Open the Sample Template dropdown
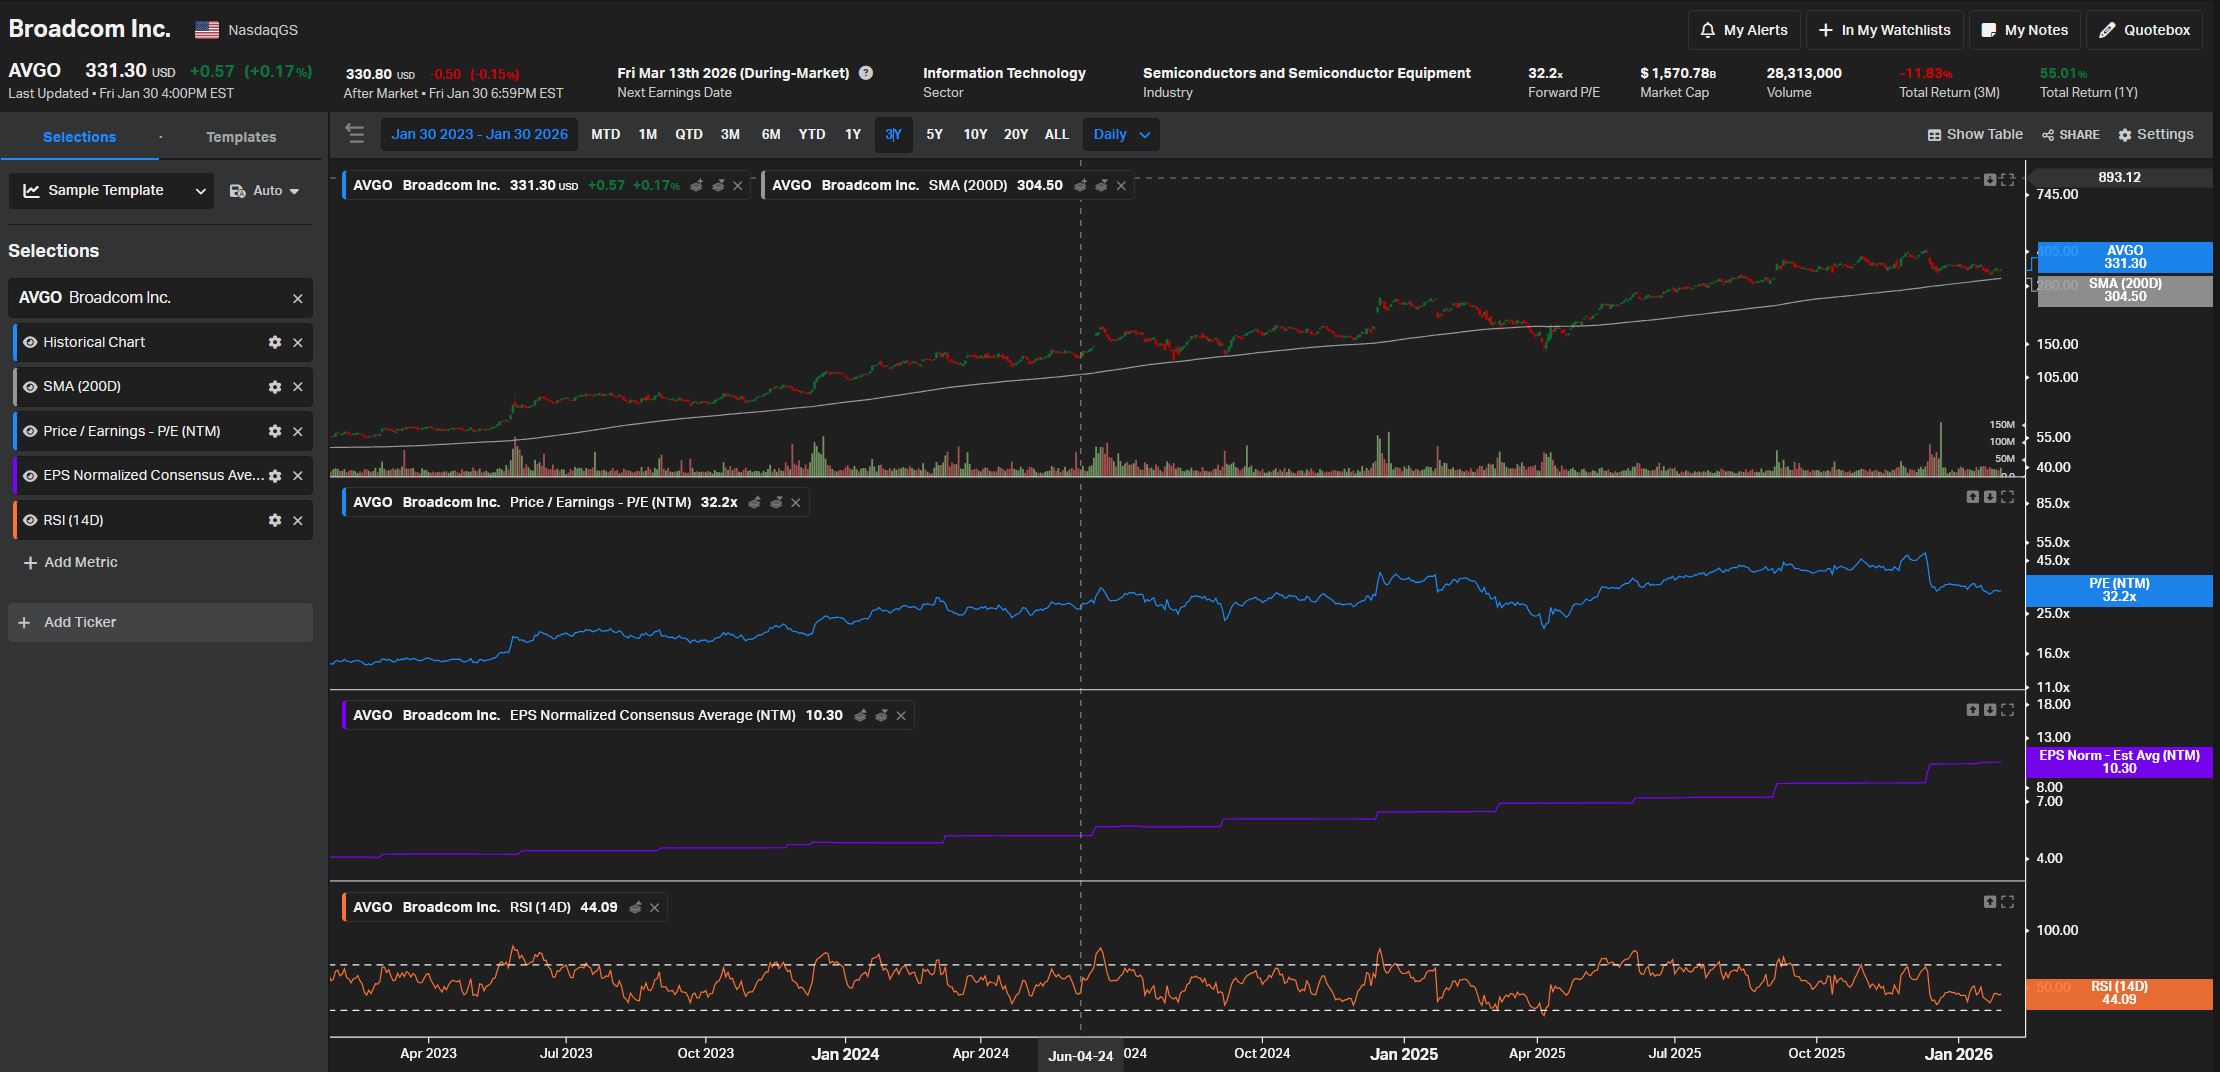The image size is (2220, 1072). 111,190
